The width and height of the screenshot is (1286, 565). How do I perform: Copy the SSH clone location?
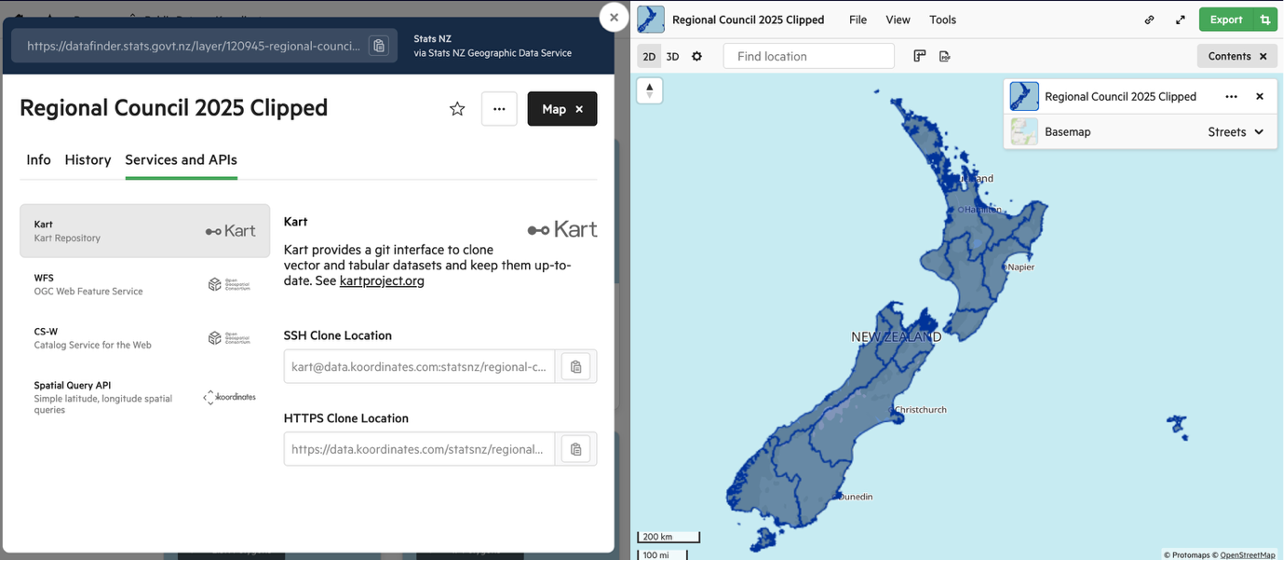pyautogui.click(x=576, y=367)
